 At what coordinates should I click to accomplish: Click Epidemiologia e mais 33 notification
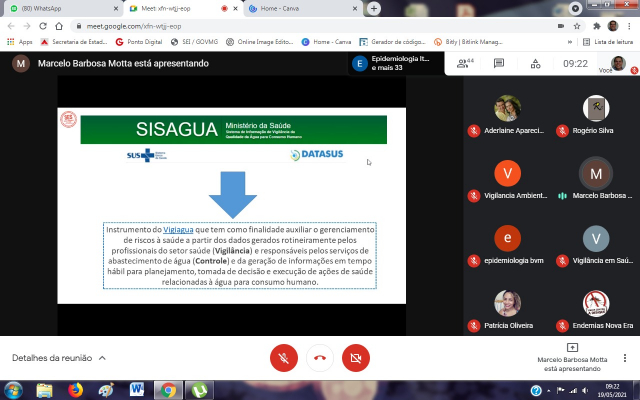[396, 63]
